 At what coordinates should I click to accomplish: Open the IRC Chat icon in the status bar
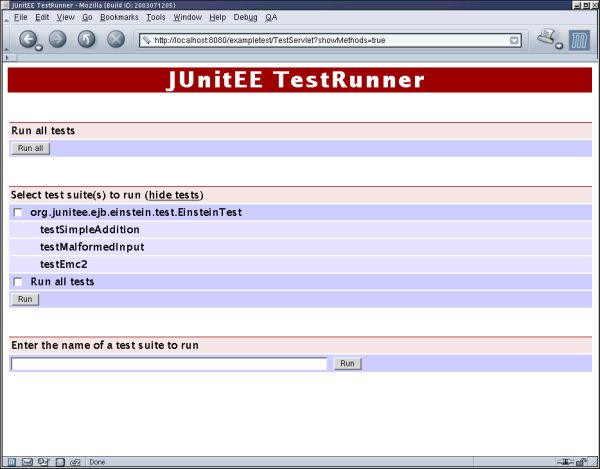[75, 462]
